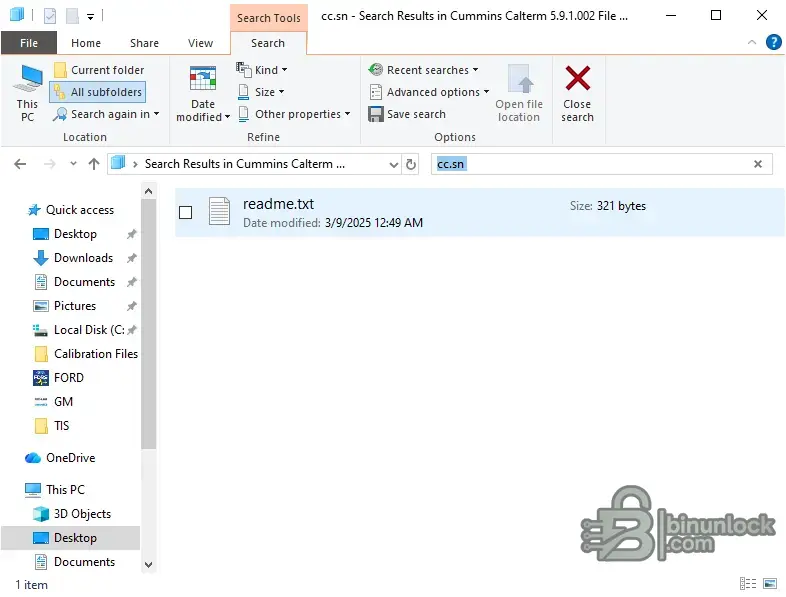Expand address bar history dropdown
Image resolution: width=786 pixels, height=597 pixels.
[x=394, y=164]
